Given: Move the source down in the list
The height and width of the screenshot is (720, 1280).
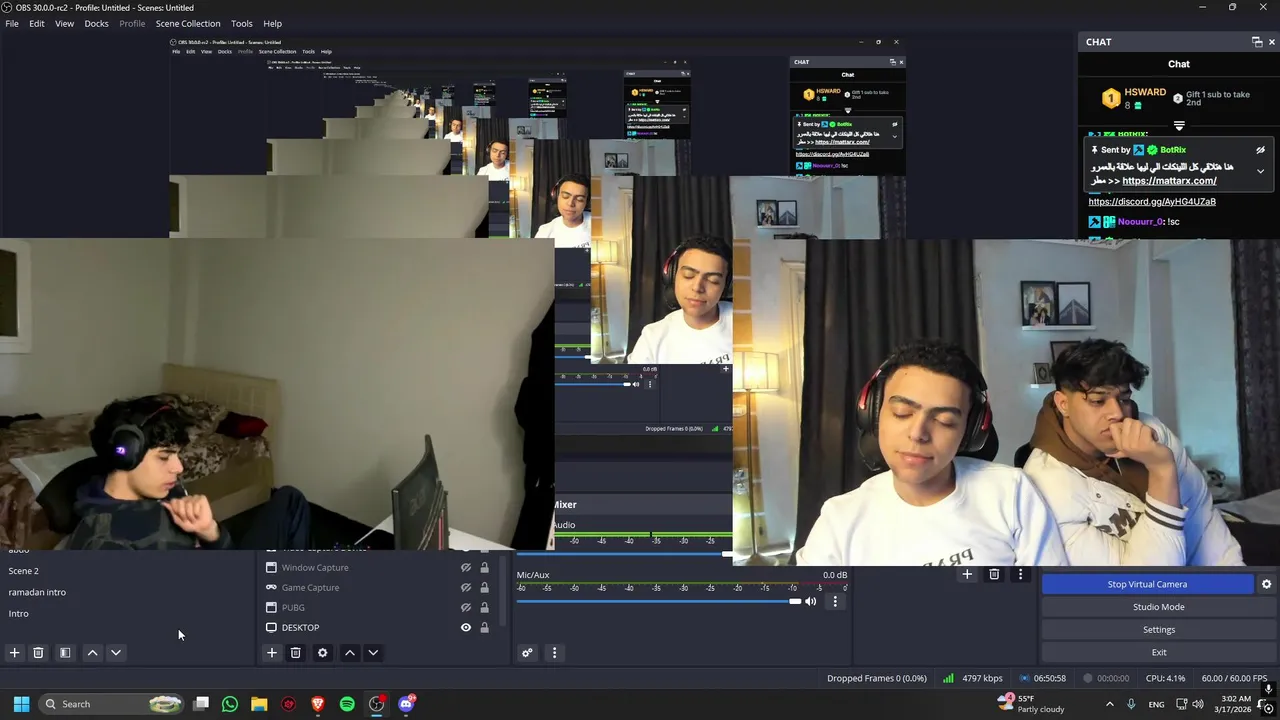Looking at the screenshot, I should tap(373, 653).
